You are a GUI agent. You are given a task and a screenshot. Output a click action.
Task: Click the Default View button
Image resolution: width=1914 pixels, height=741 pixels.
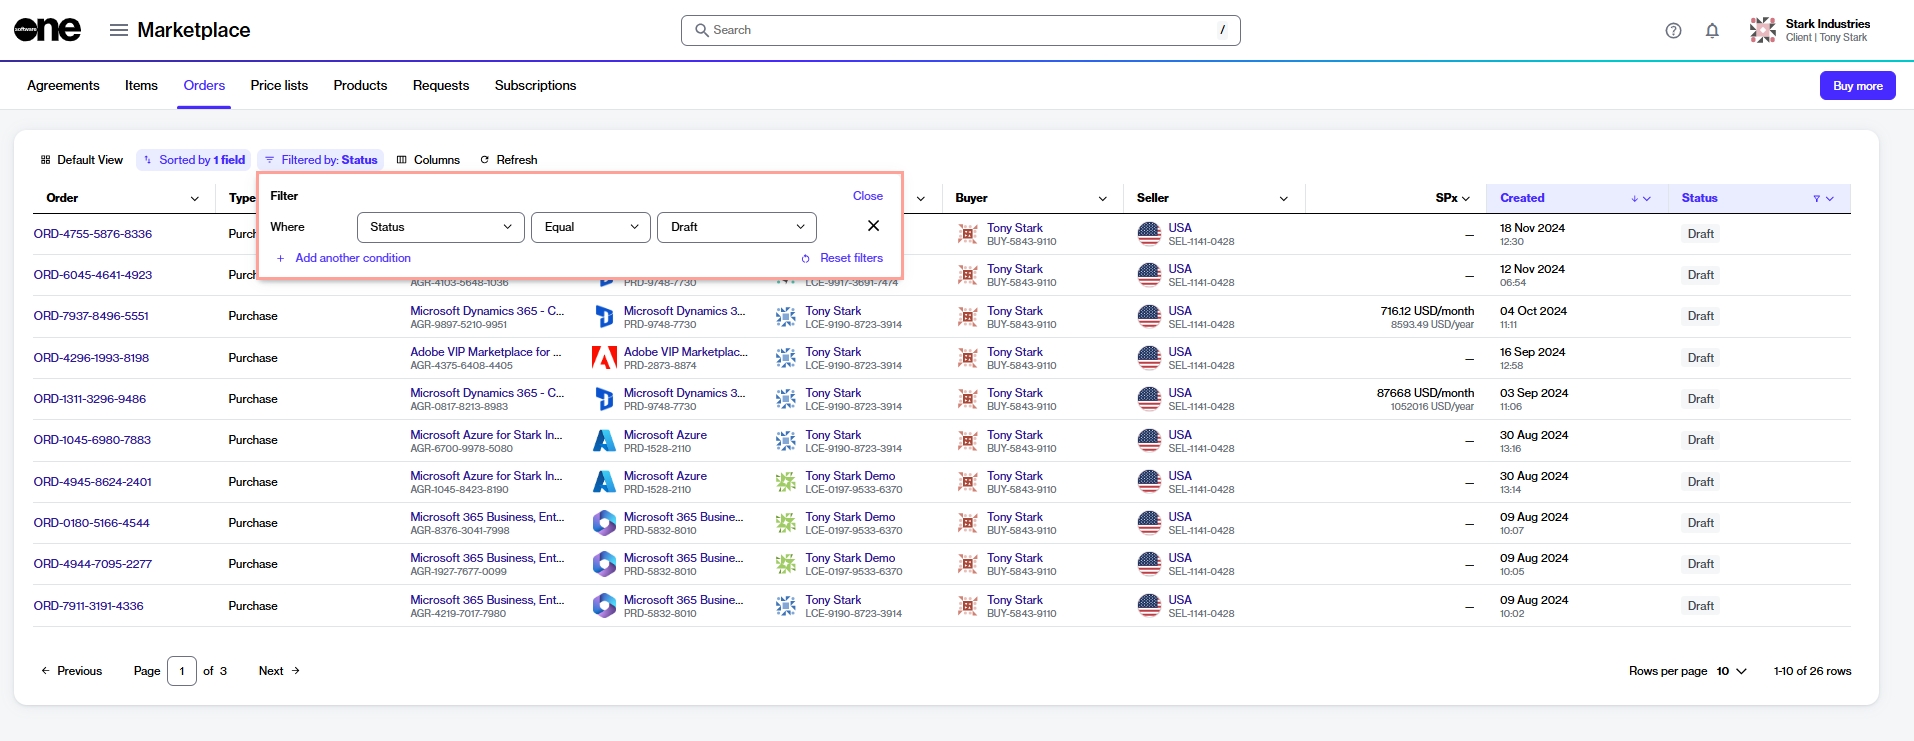click(x=81, y=160)
